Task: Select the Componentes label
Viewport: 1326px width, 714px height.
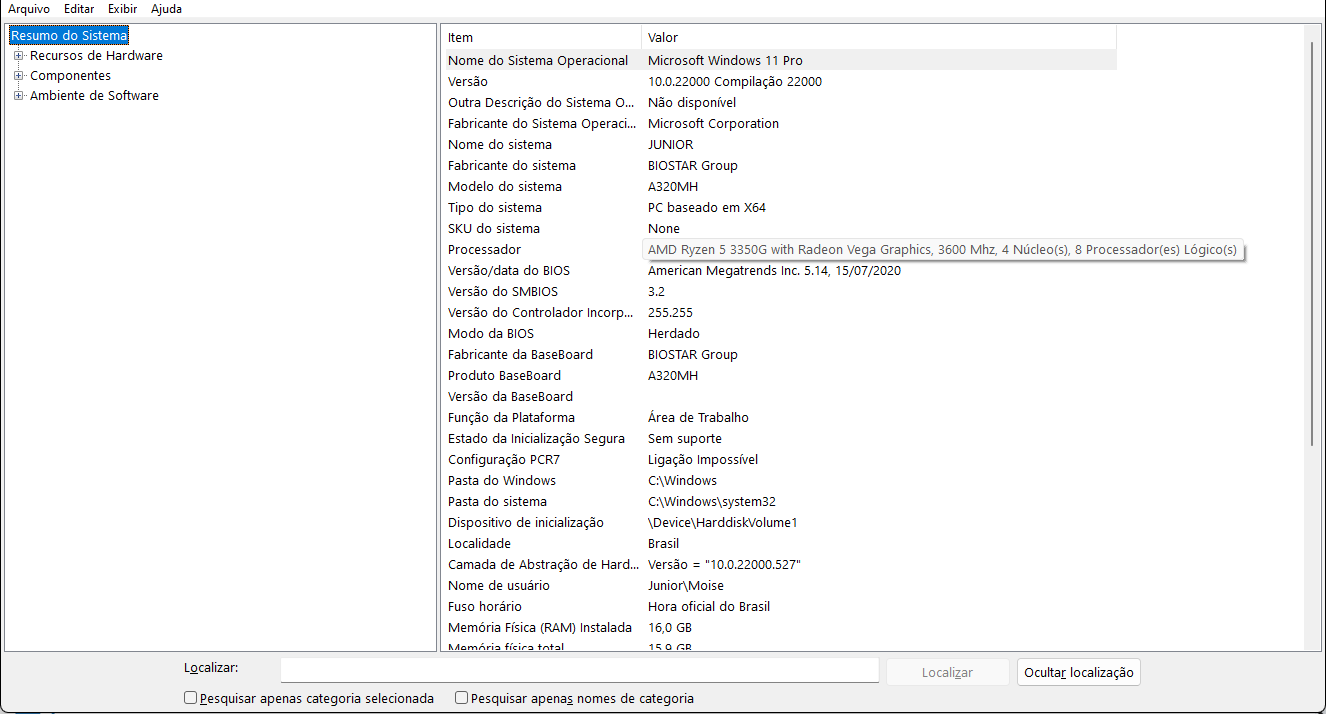Action: (70, 76)
